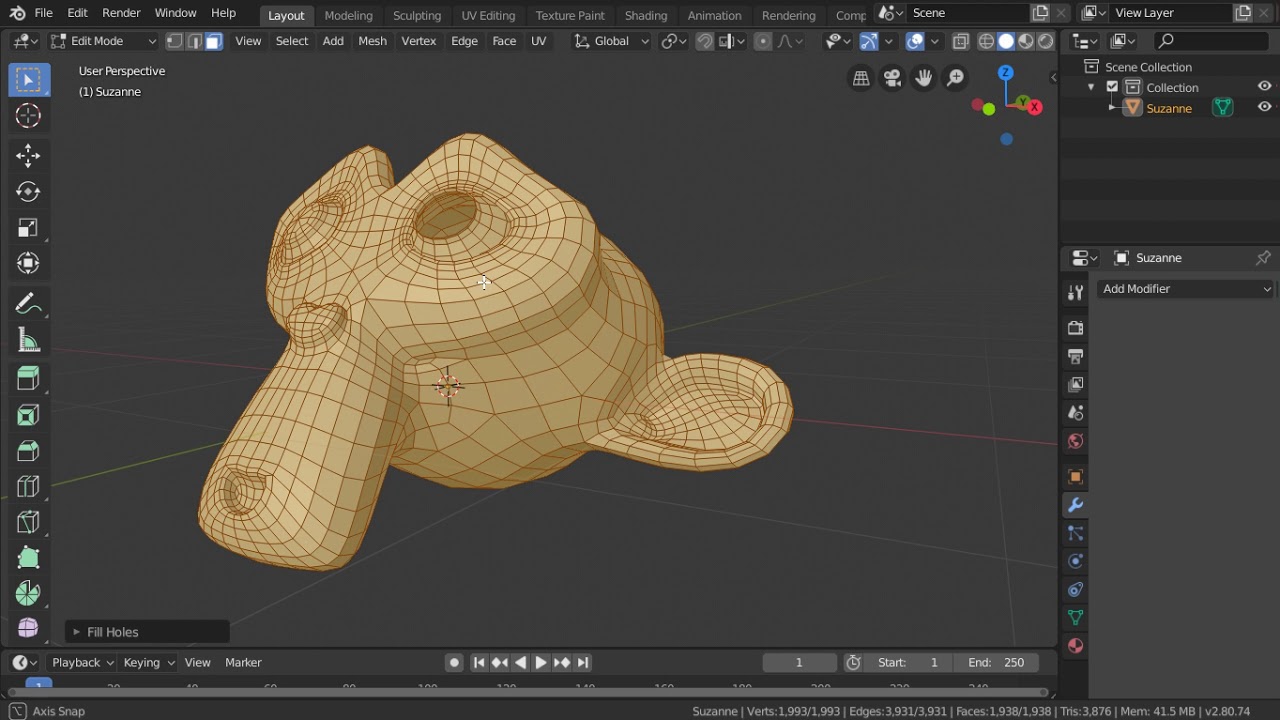Open the Scene properties tab
The height and width of the screenshot is (720, 1280).
(x=1076, y=412)
